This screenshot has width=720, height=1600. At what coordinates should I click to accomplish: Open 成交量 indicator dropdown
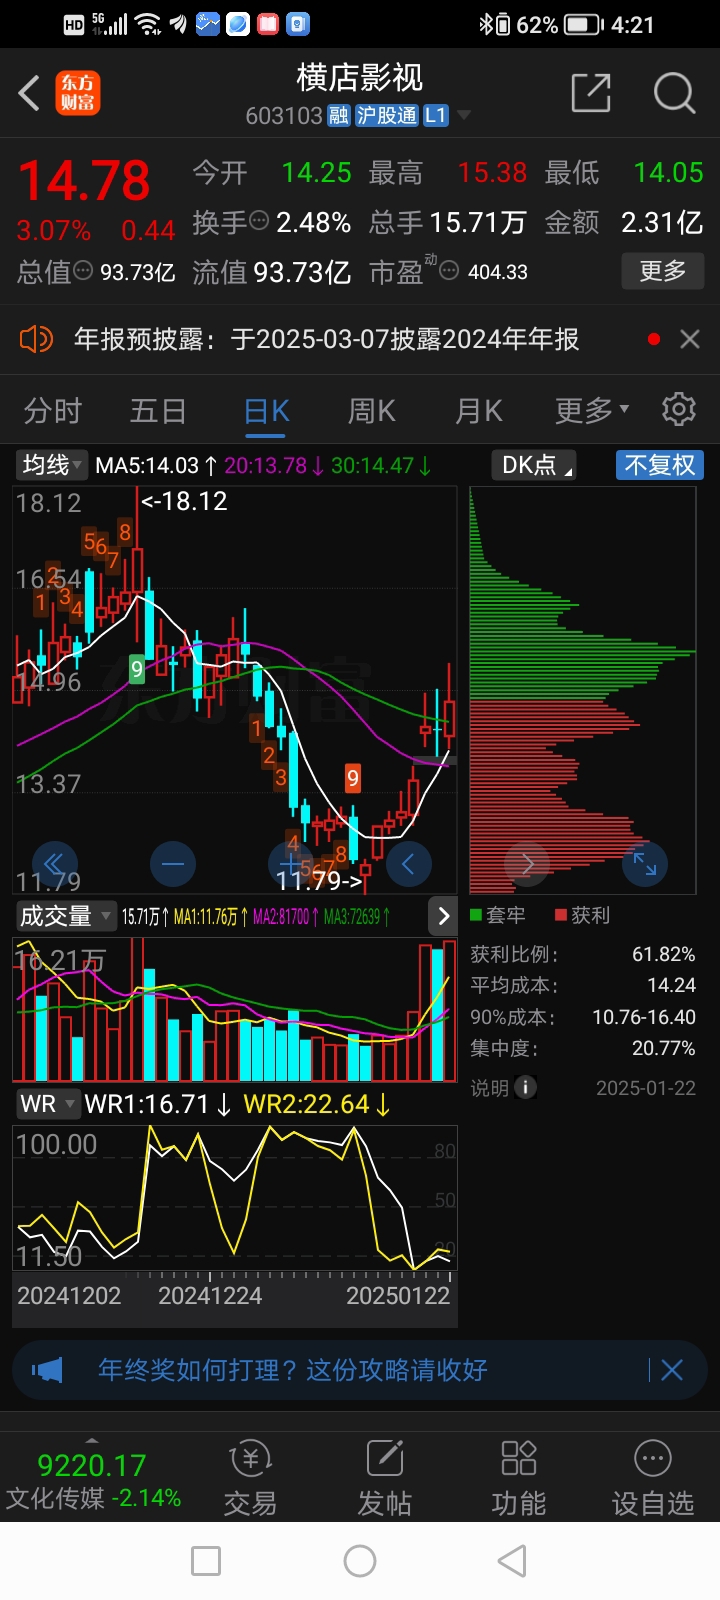pos(64,916)
